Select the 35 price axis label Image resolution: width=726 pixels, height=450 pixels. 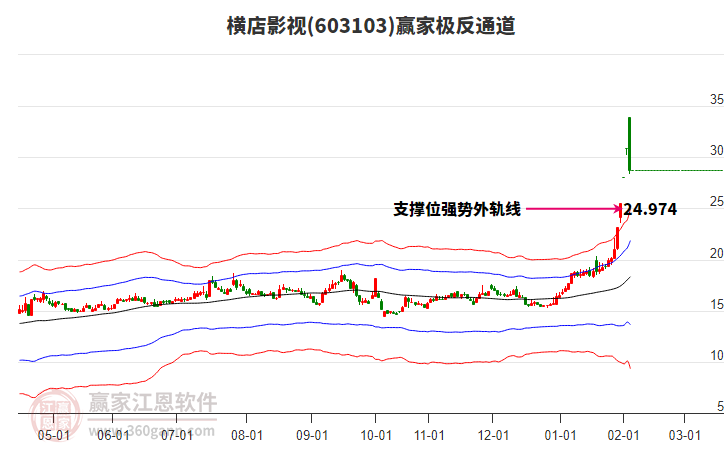(716, 100)
